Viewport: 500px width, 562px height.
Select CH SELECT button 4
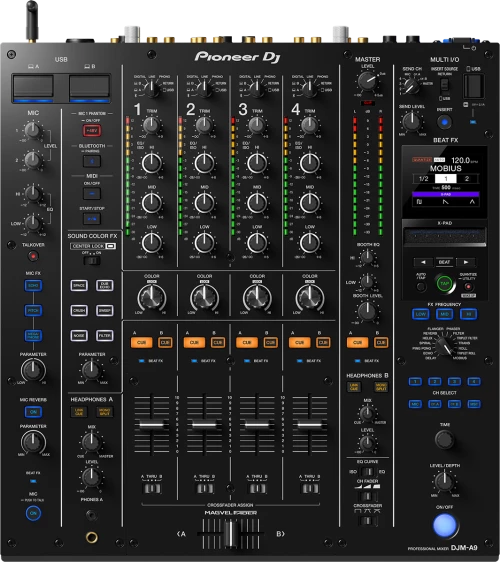474,381
